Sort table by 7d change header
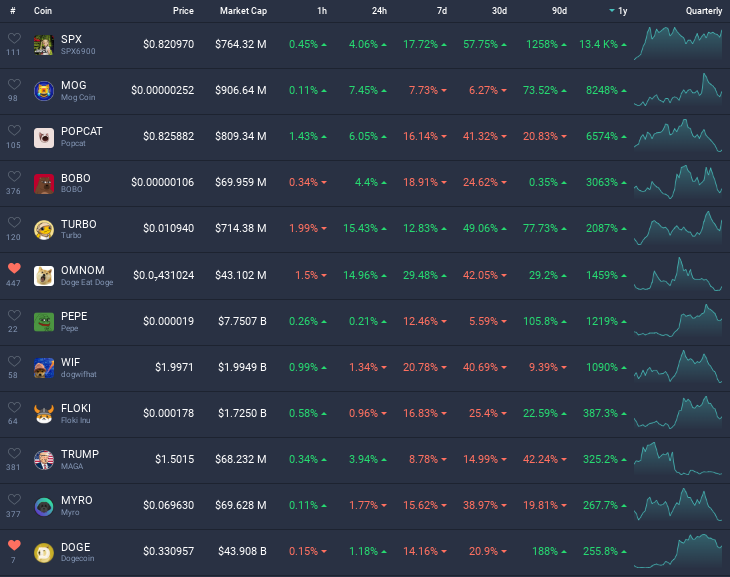 coord(442,11)
